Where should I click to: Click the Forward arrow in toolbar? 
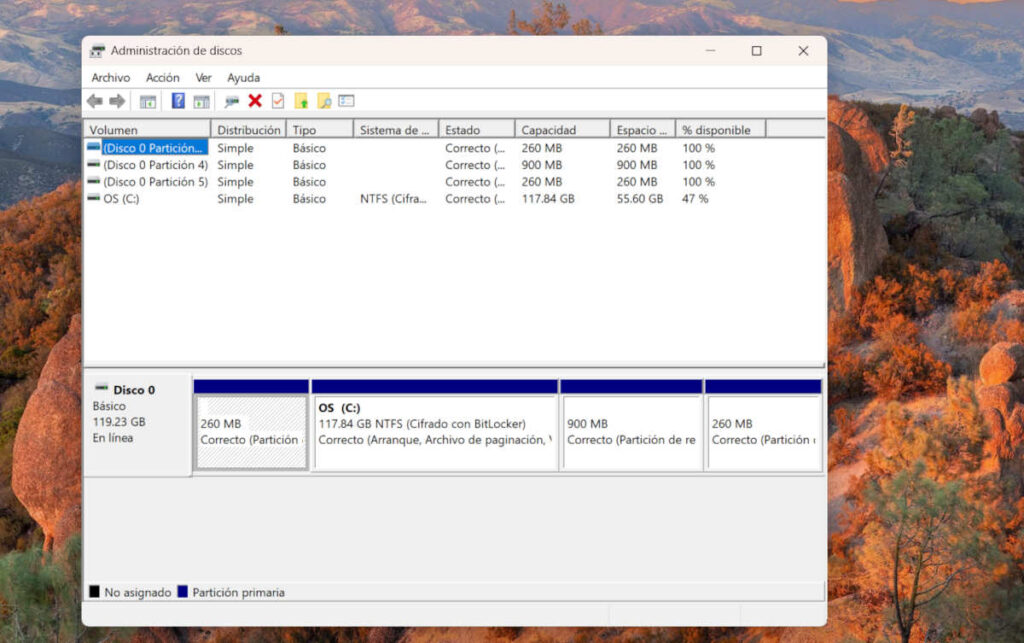117,101
